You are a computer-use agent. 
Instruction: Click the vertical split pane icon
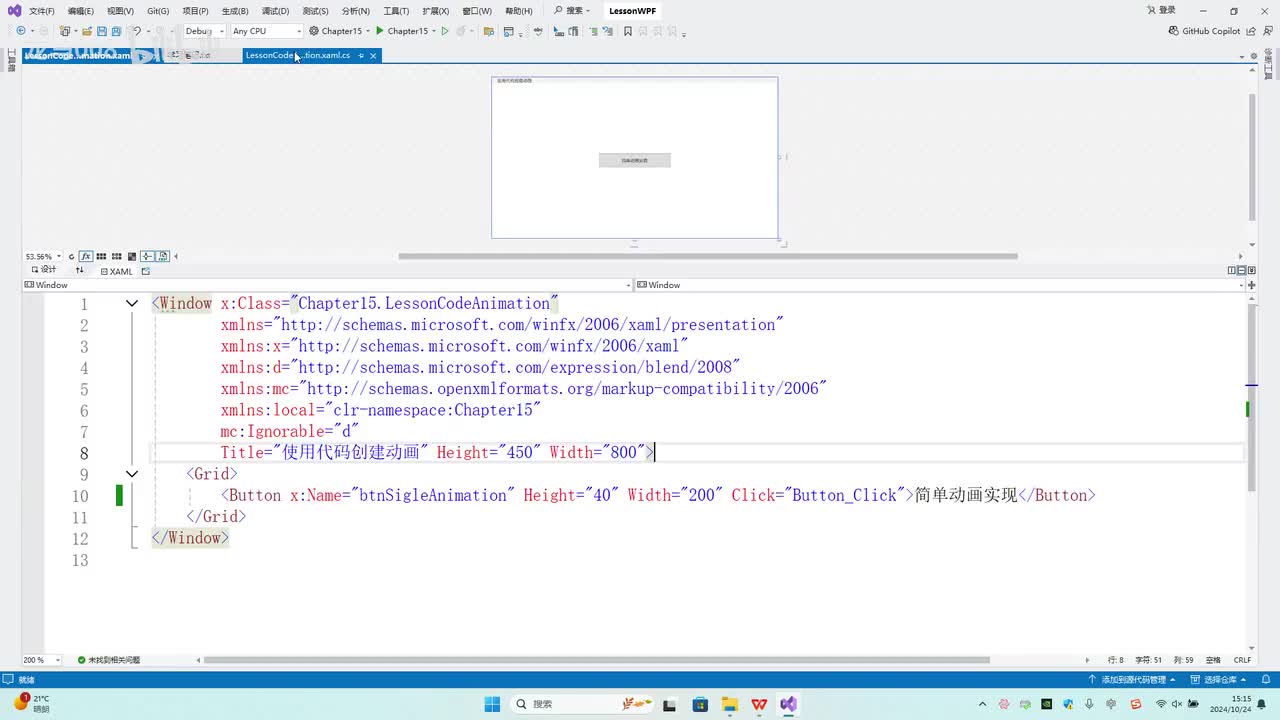(1232, 271)
